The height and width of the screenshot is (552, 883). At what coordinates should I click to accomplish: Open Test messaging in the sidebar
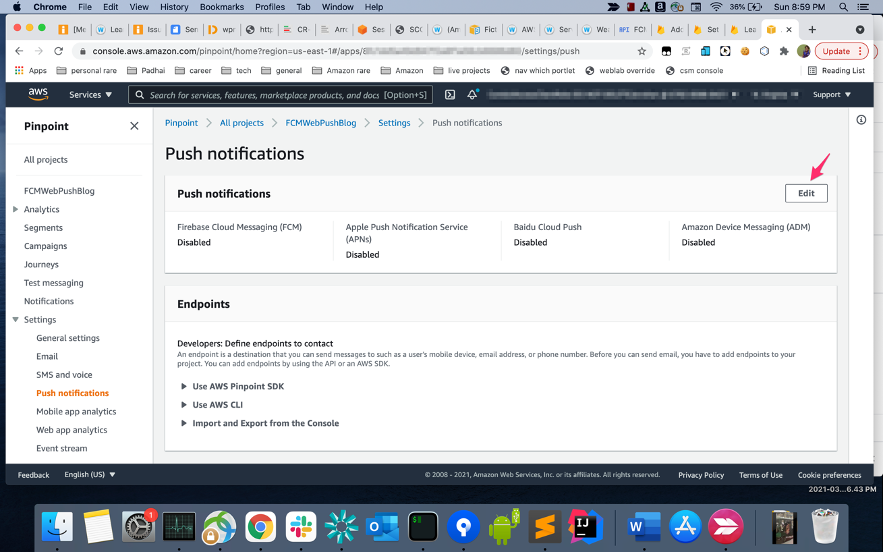pos(53,283)
